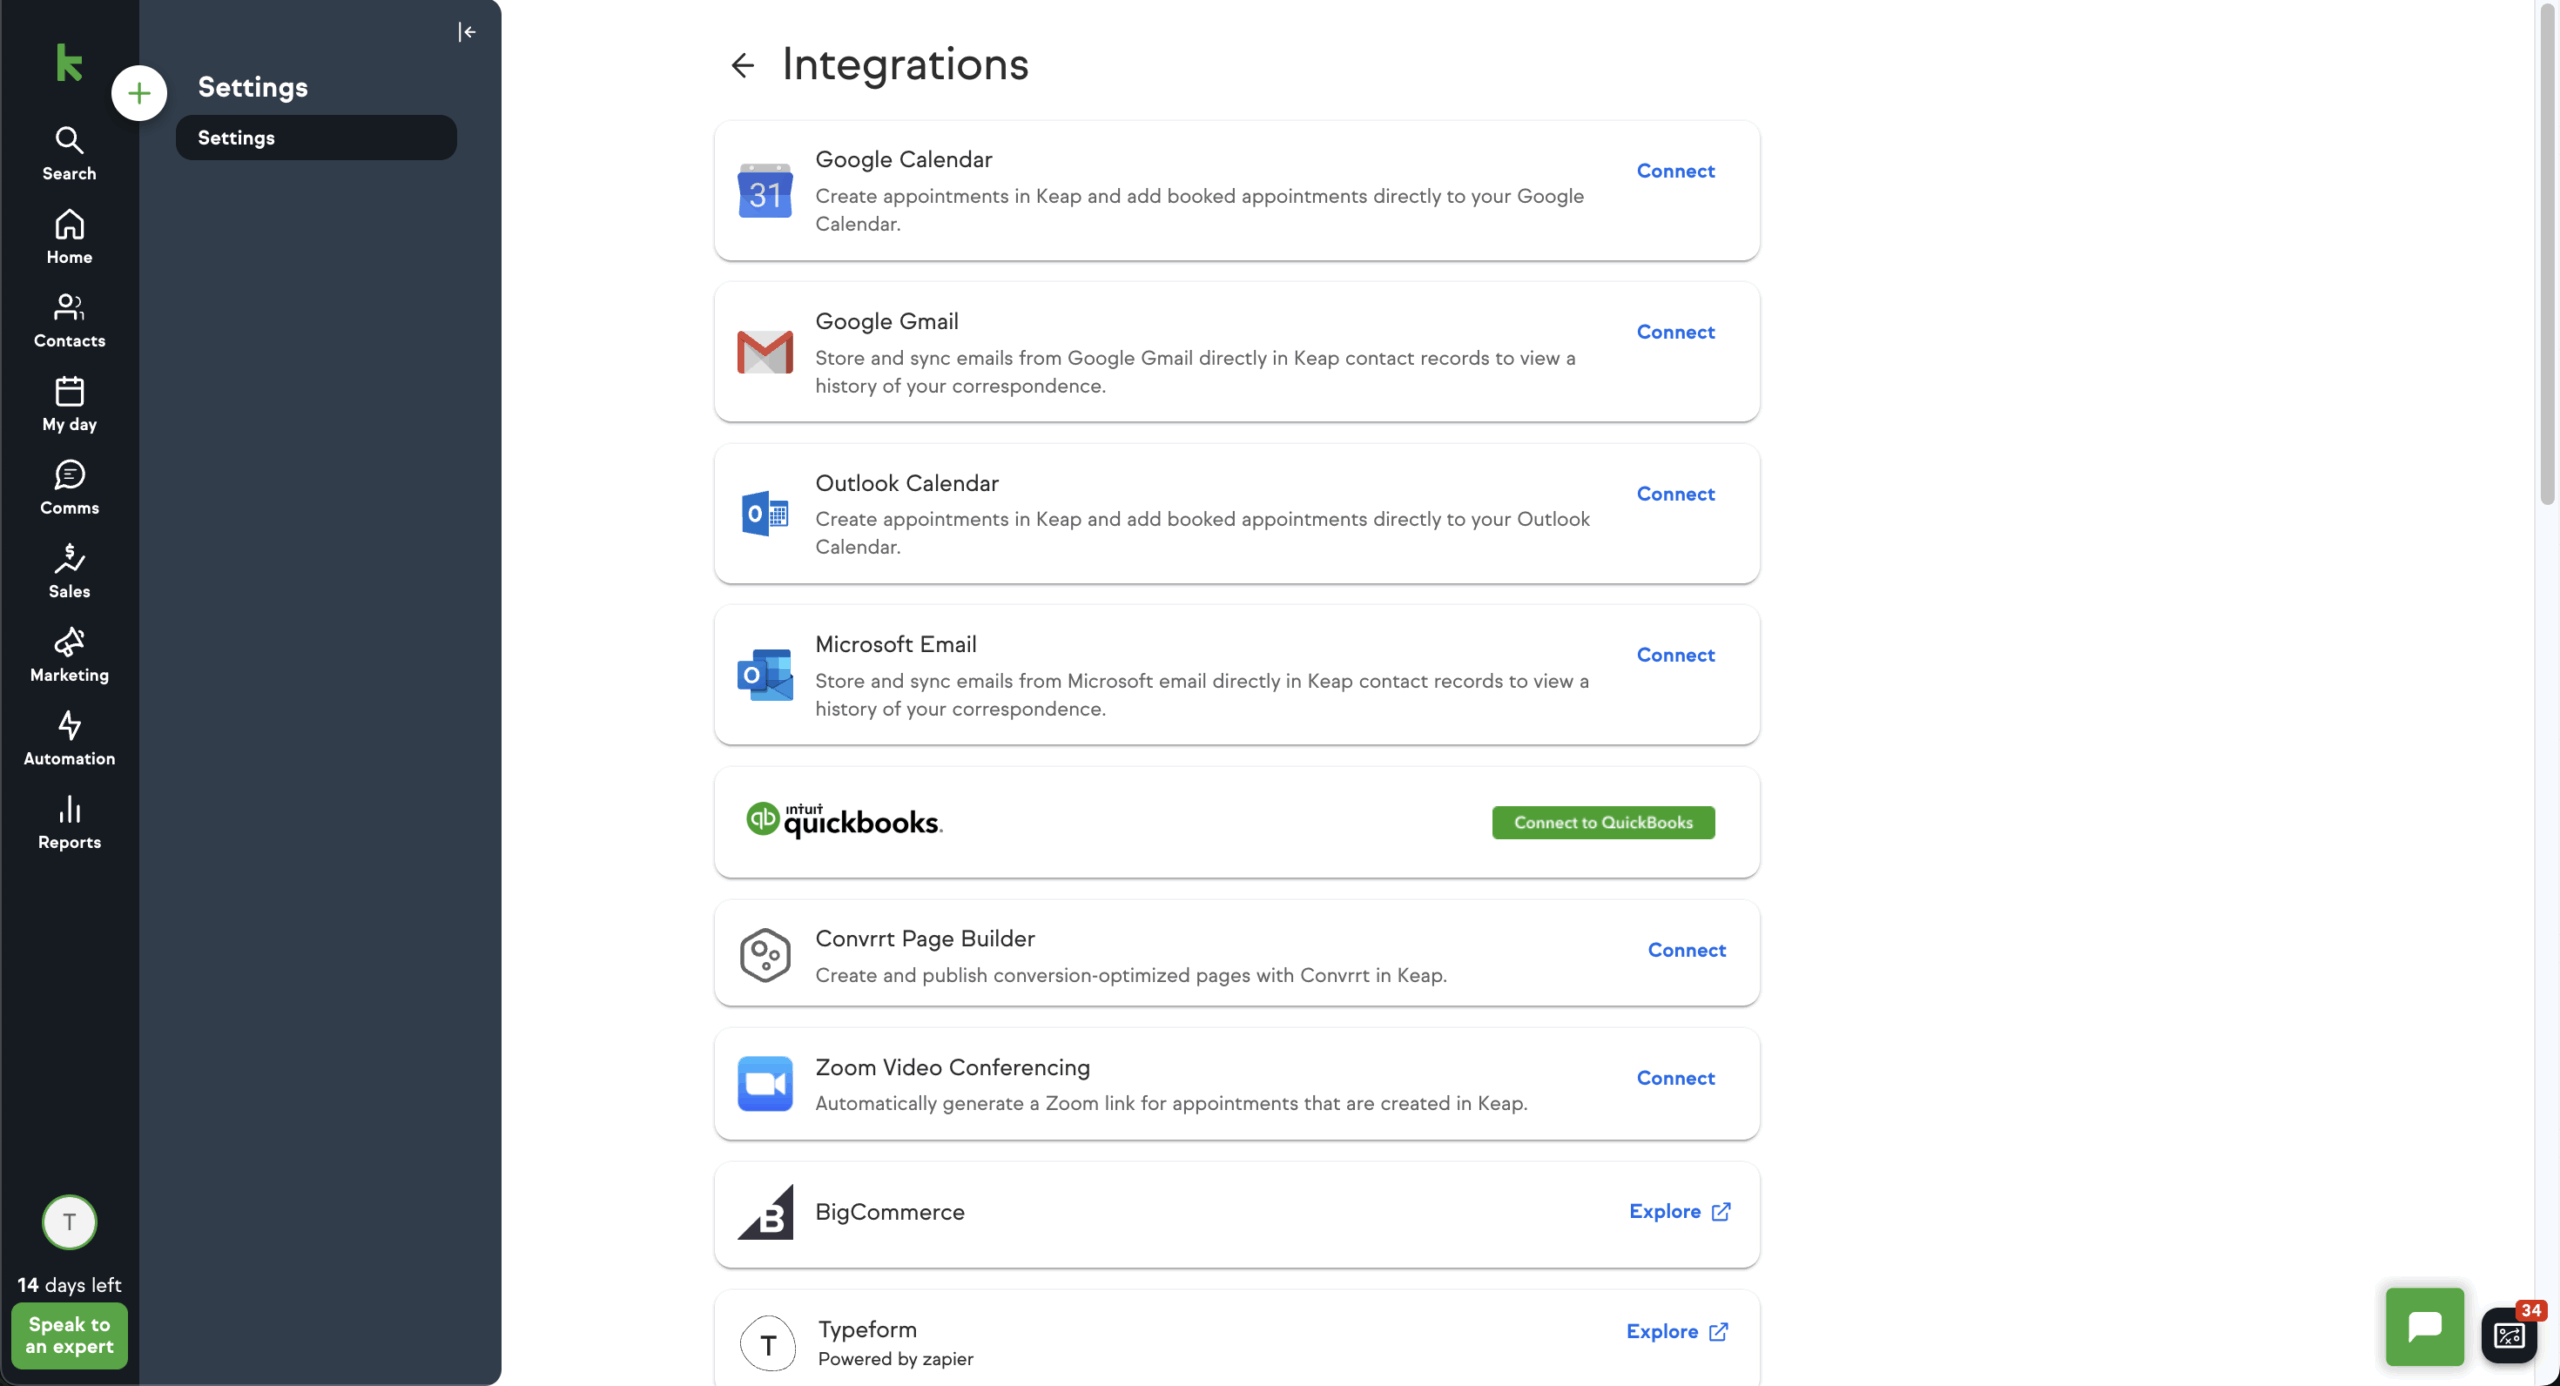The width and height of the screenshot is (2560, 1386).
Task: Open Search in the sidebar
Action: tap(69, 153)
